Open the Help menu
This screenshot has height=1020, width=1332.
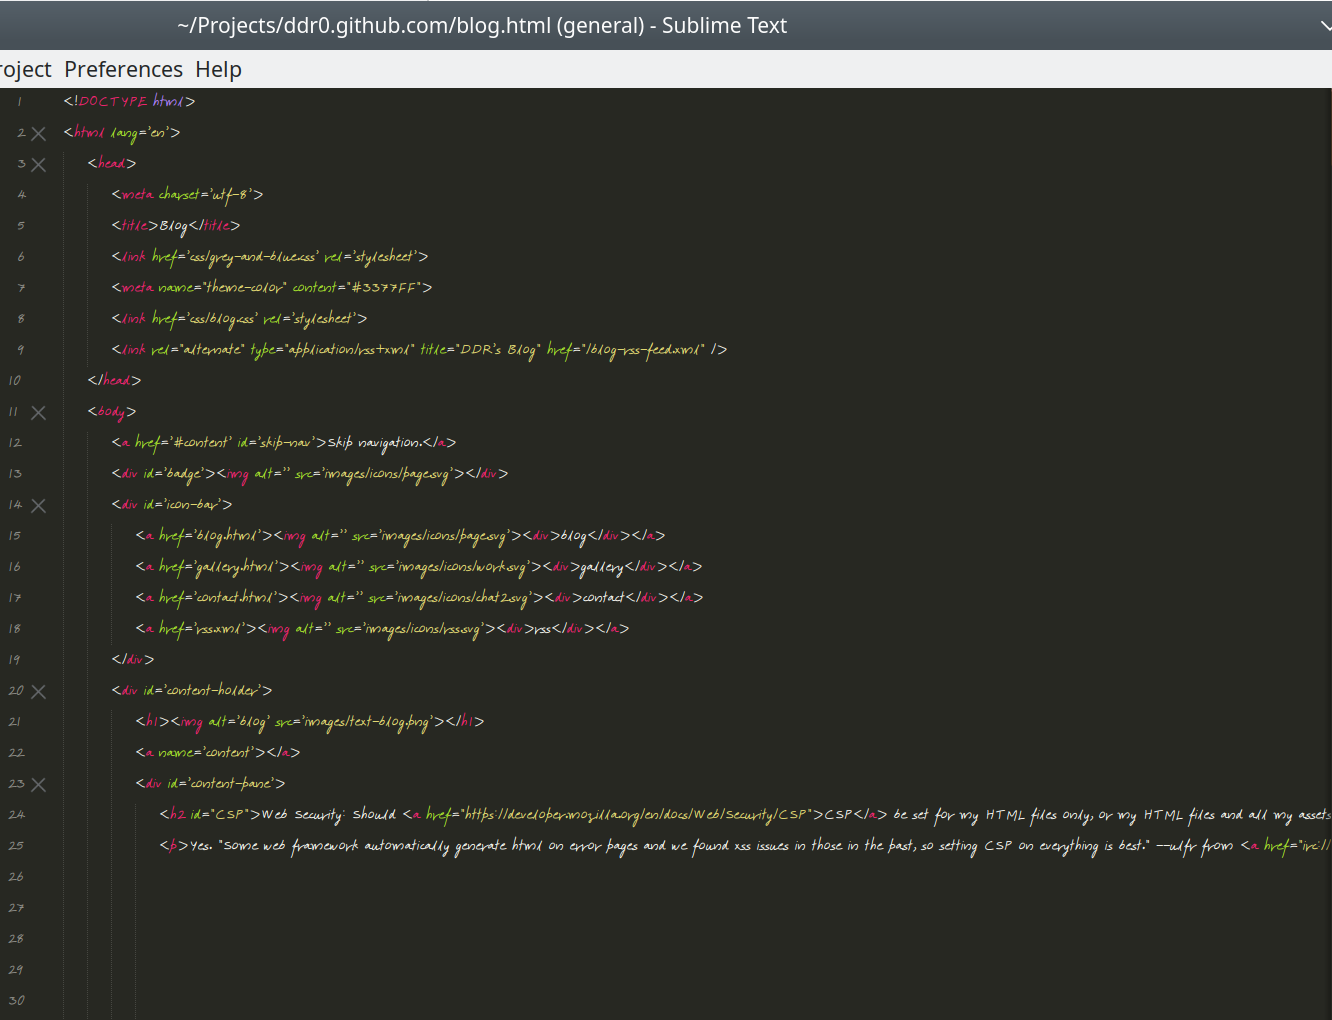(x=218, y=69)
